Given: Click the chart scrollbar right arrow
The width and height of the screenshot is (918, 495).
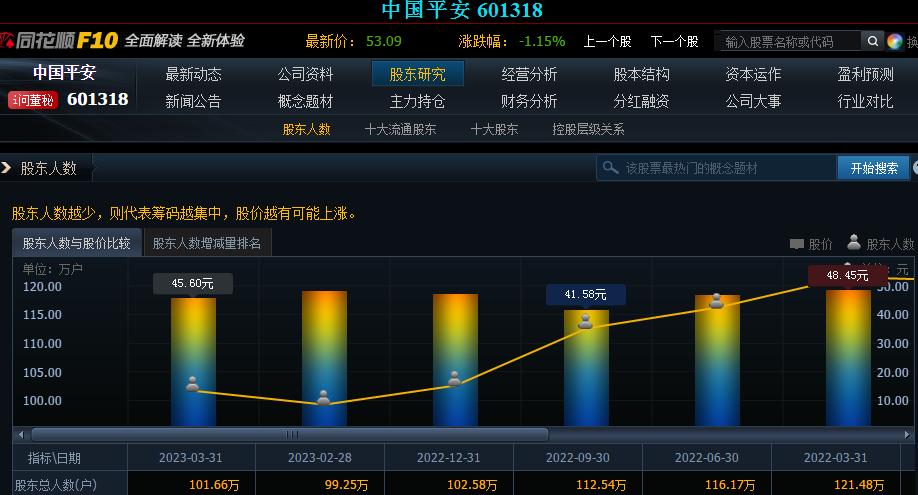Looking at the screenshot, I should click(907, 435).
